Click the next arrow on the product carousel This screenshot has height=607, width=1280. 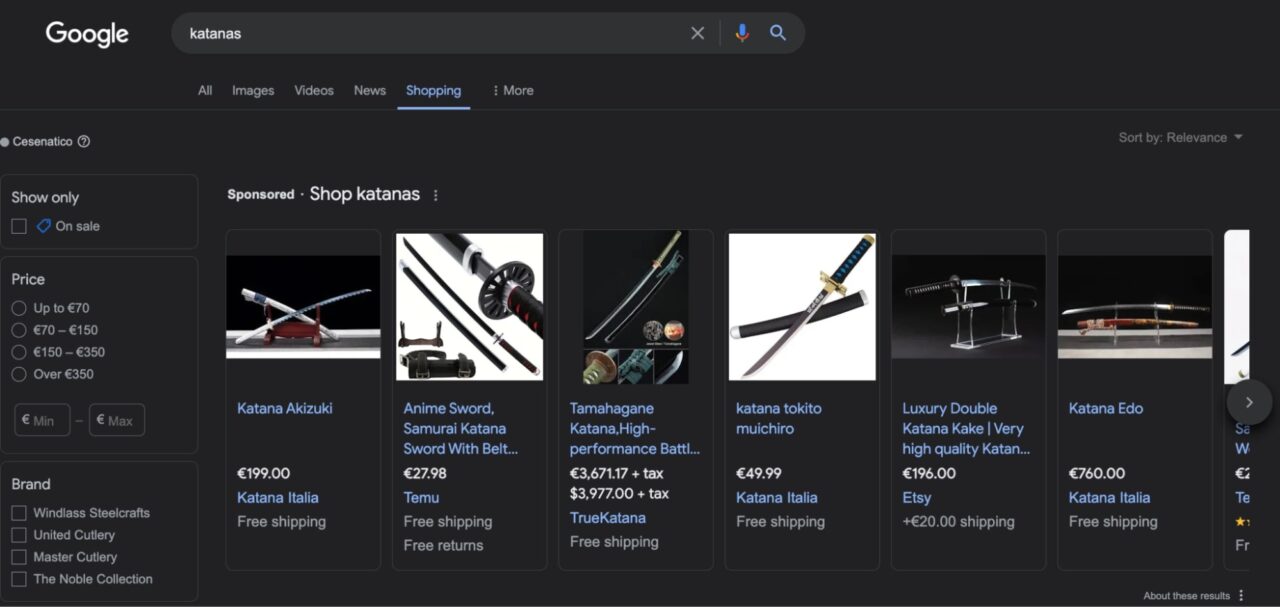tap(1249, 402)
